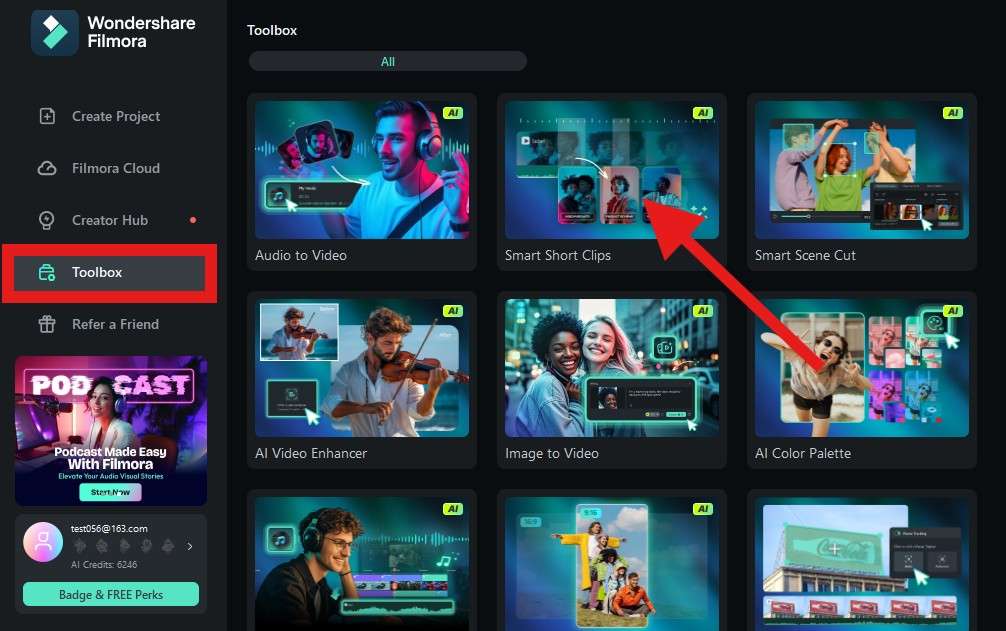Go to the Creator Hub section
Viewport: 1006px width, 631px height.
[109, 220]
